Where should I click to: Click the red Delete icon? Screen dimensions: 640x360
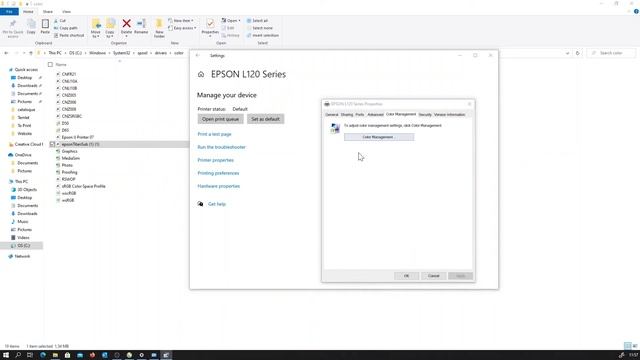[127, 24]
